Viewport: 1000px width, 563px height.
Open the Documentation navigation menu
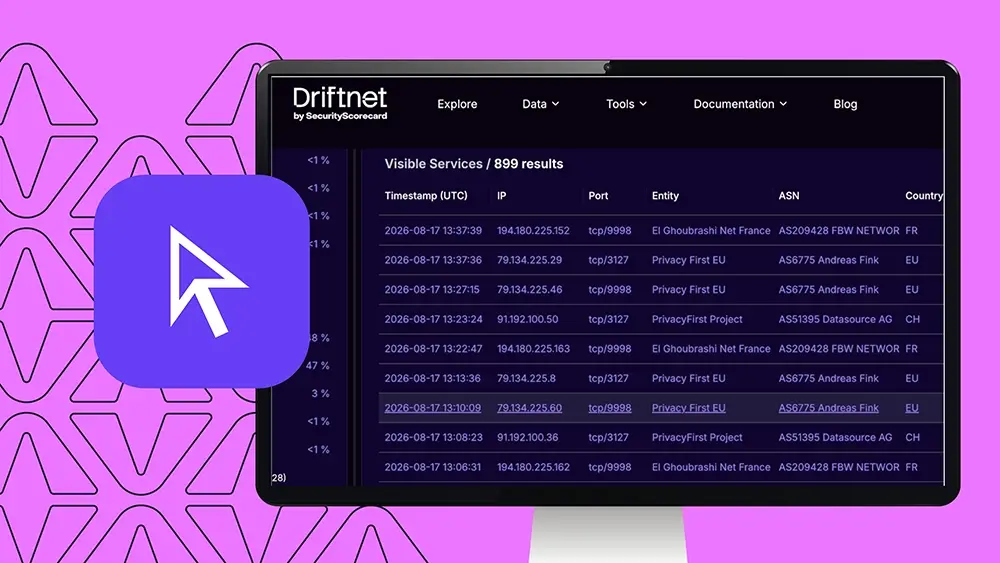coord(740,104)
